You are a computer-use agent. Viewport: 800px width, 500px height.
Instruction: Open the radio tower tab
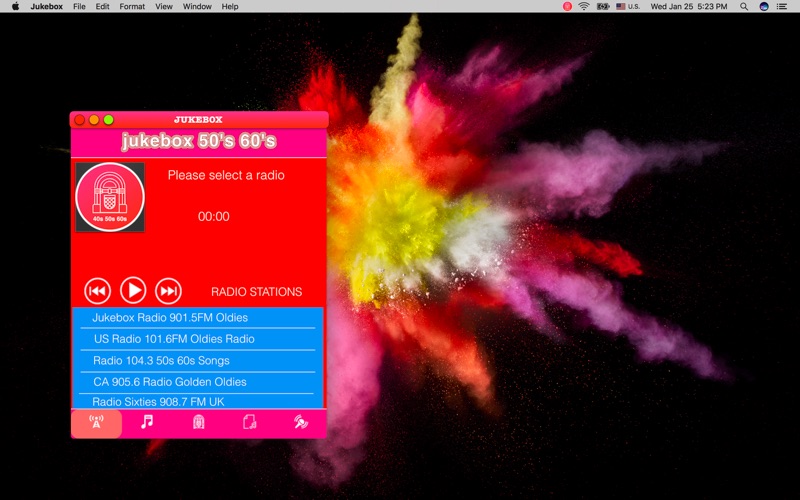(96, 423)
